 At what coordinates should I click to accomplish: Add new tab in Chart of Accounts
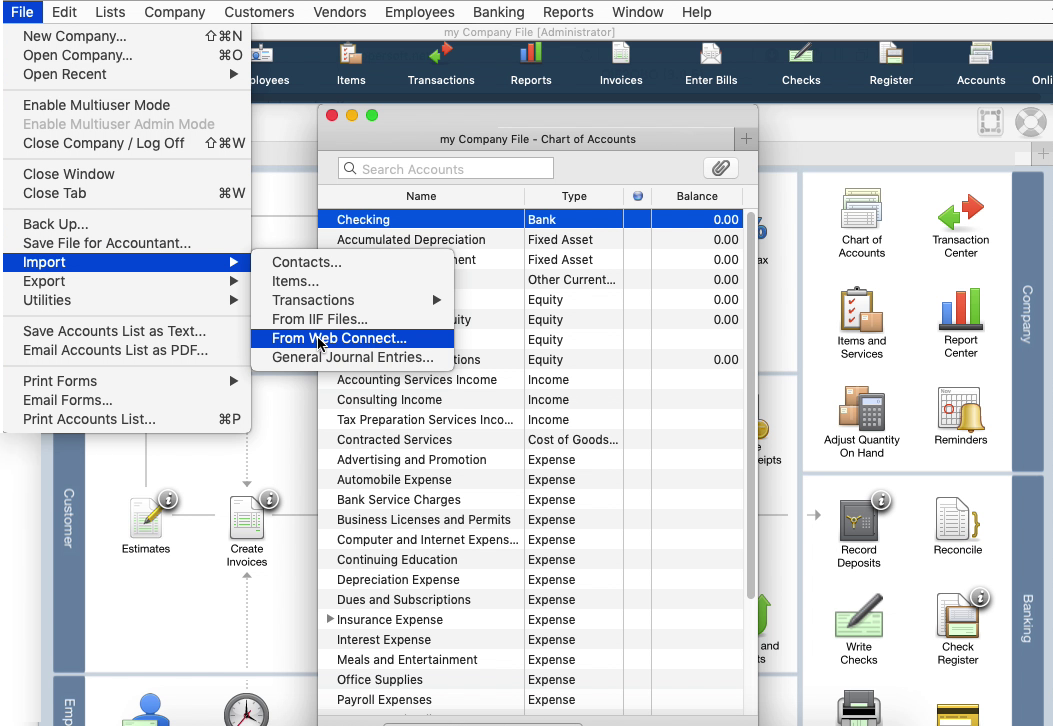pyautogui.click(x=745, y=139)
